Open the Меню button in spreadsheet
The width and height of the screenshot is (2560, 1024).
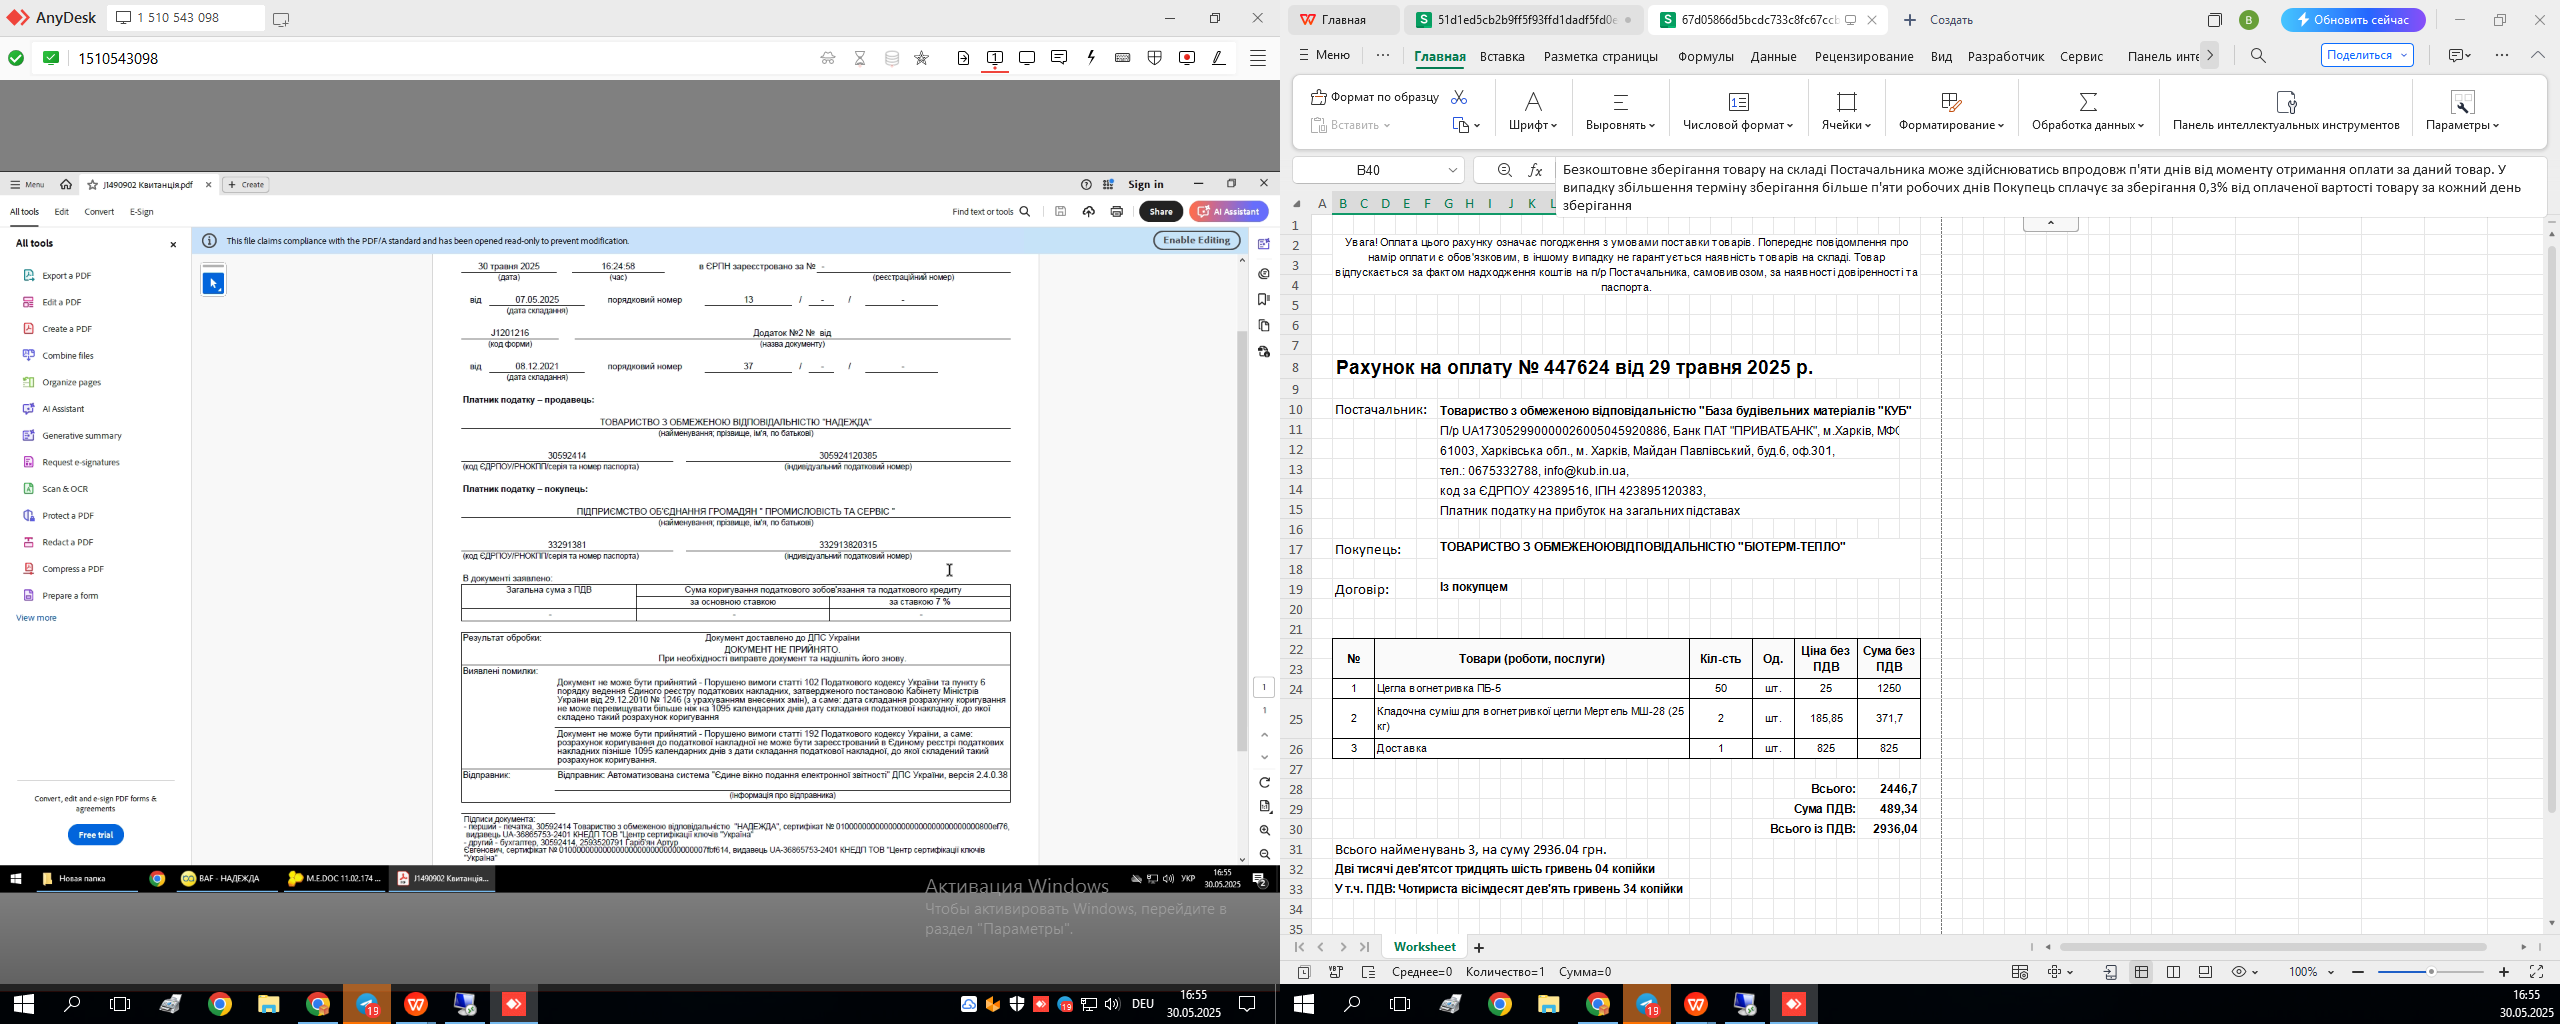(1324, 55)
